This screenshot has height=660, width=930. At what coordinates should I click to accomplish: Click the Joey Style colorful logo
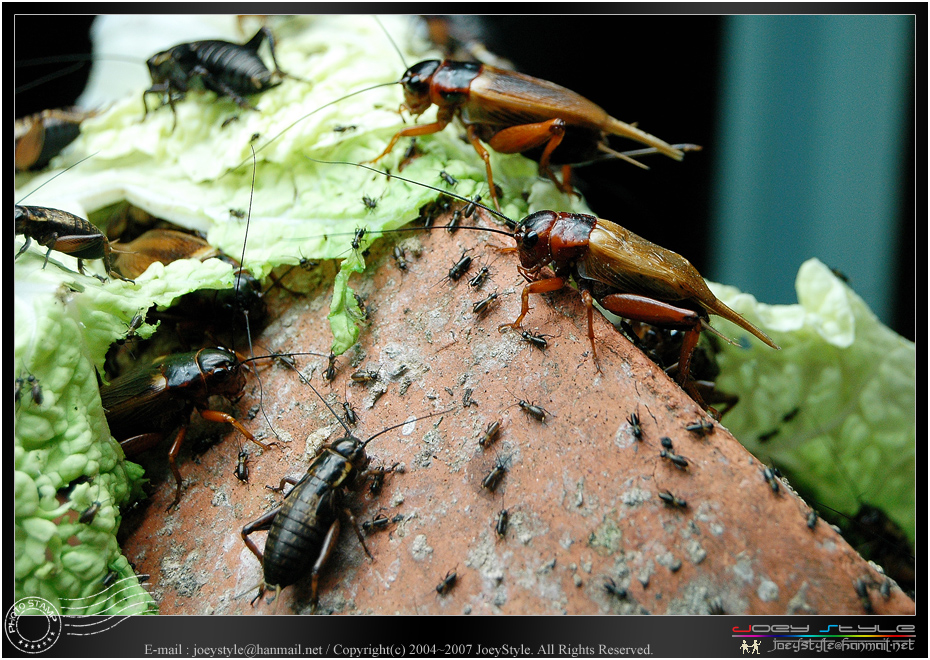[823, 629]
